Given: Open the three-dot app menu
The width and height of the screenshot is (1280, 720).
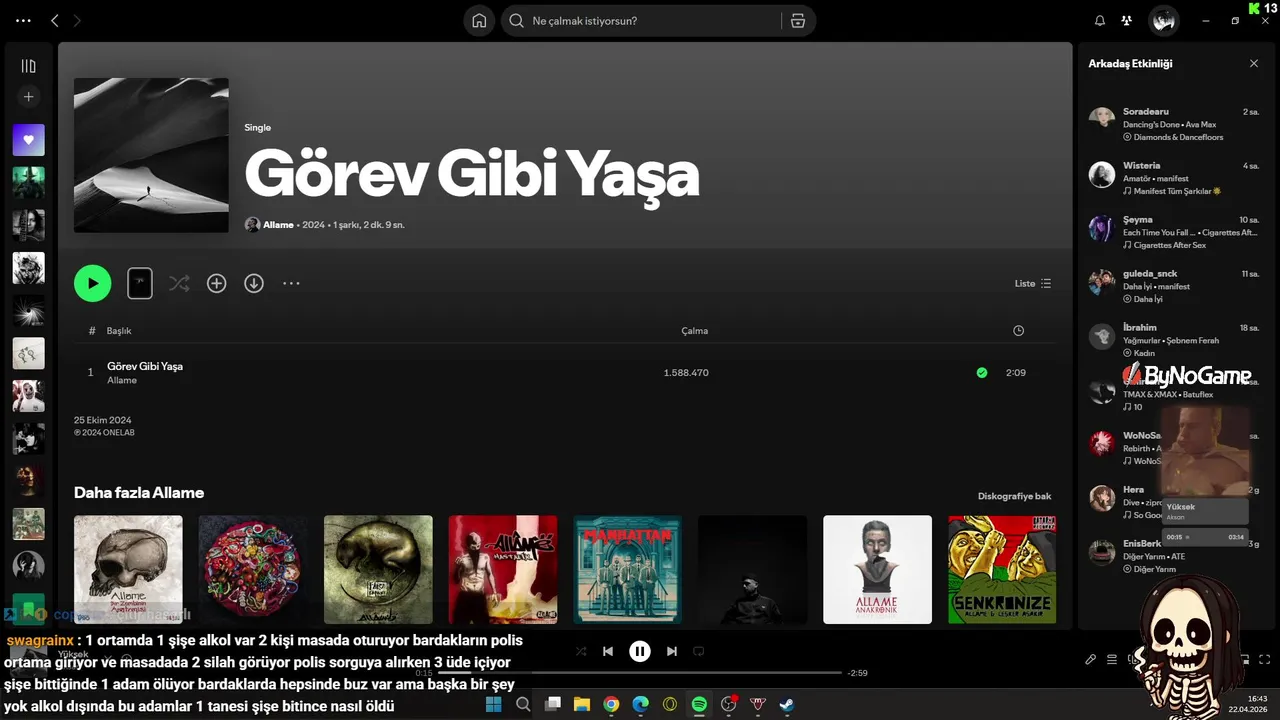Looking at the screenshot, I should 24,20.
